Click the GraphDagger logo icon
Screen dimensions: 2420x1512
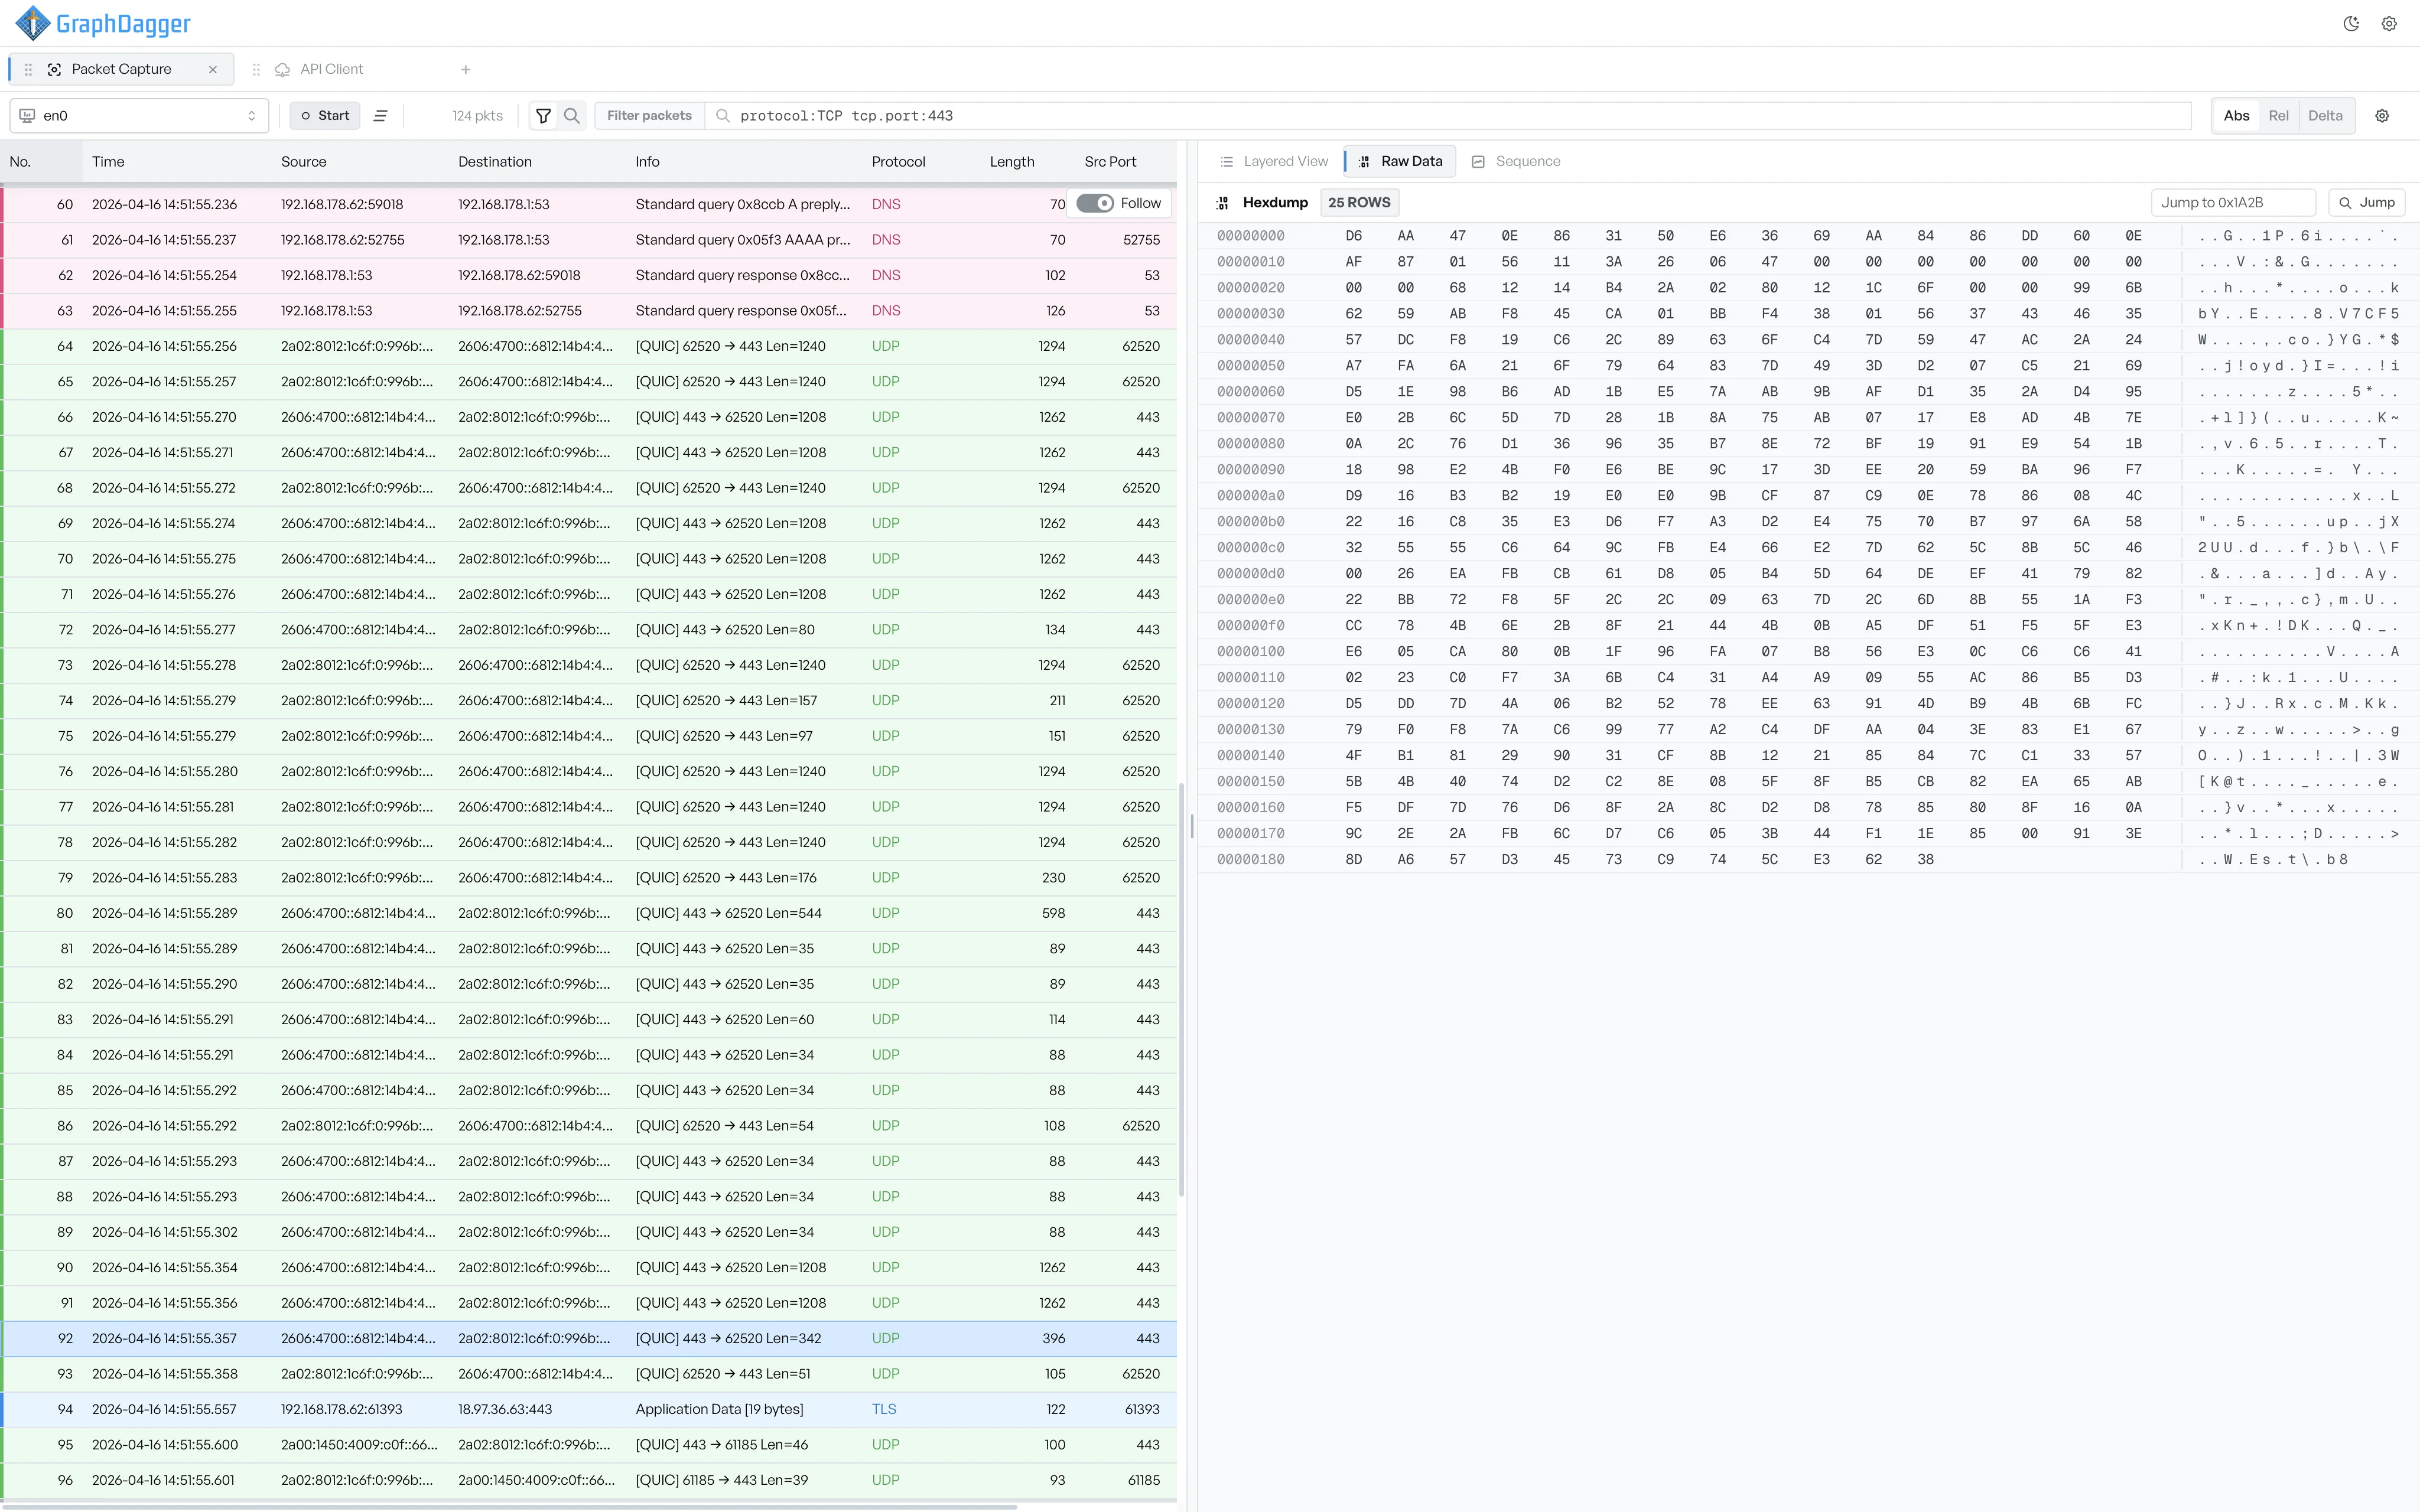tap(33, 23)
